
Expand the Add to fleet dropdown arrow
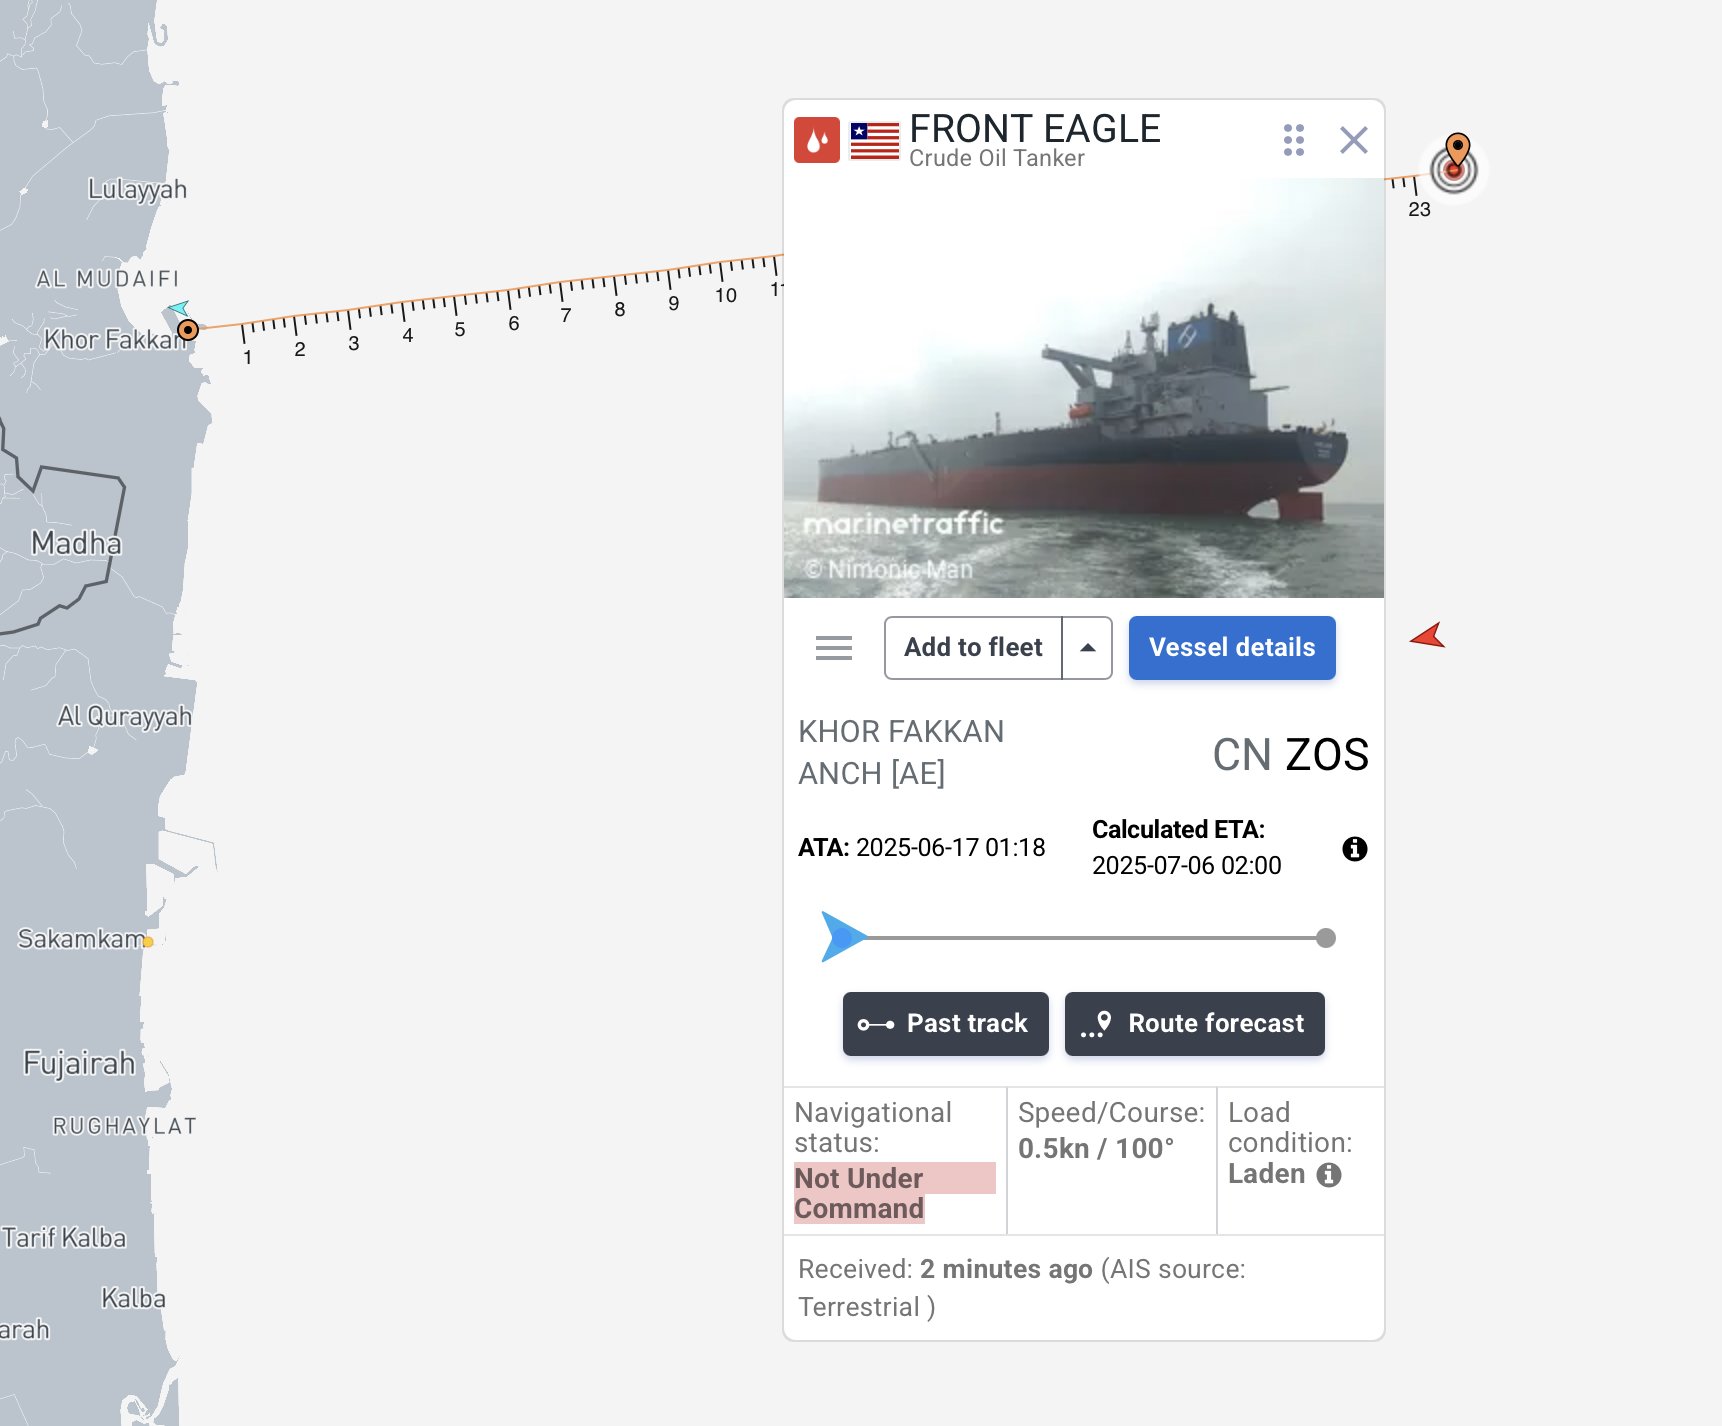click(1088, 648)
